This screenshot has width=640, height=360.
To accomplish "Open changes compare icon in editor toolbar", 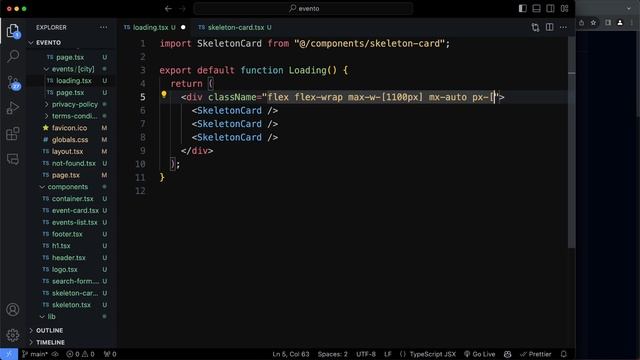I will 536,27.
